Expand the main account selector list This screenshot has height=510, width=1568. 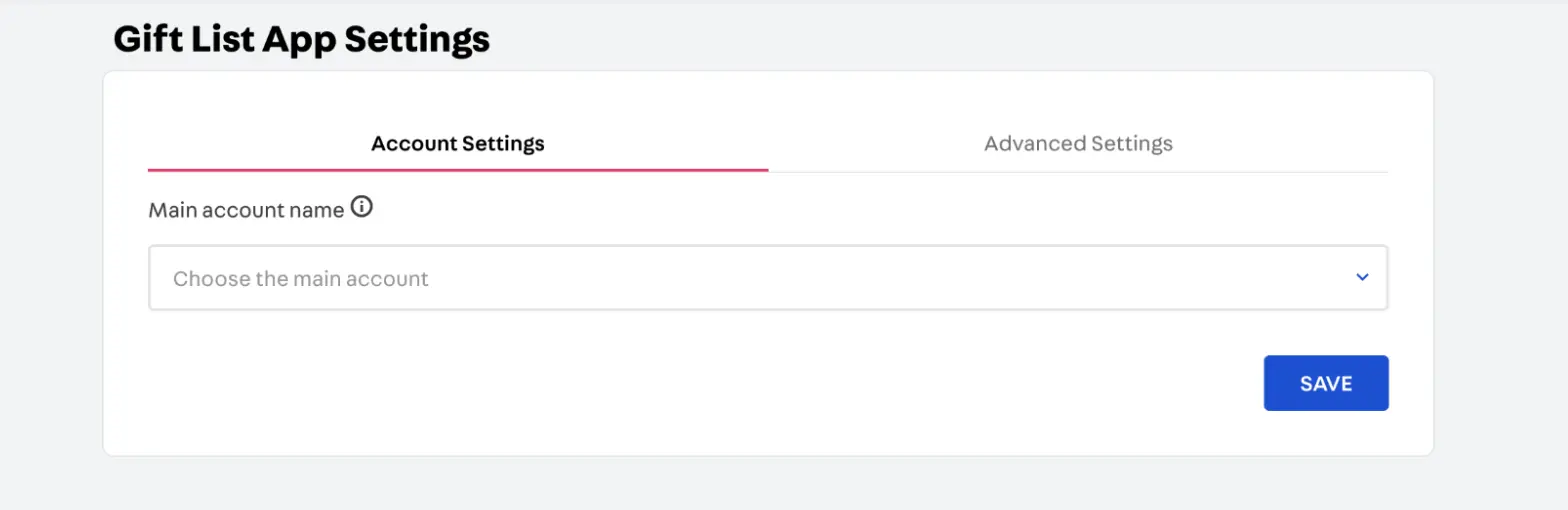click(x=1361, y=277)
